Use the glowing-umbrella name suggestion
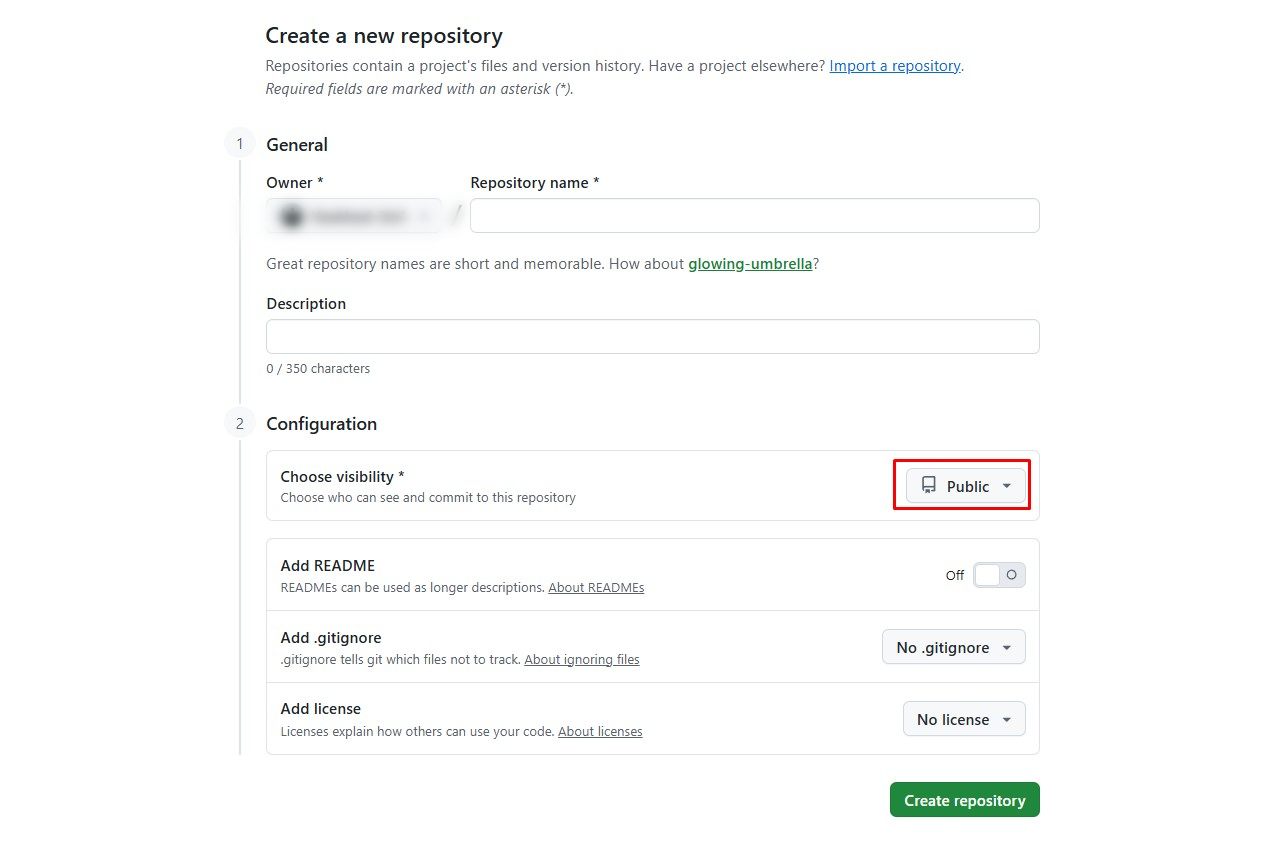1268x844 pixels. tap(749, 264)
